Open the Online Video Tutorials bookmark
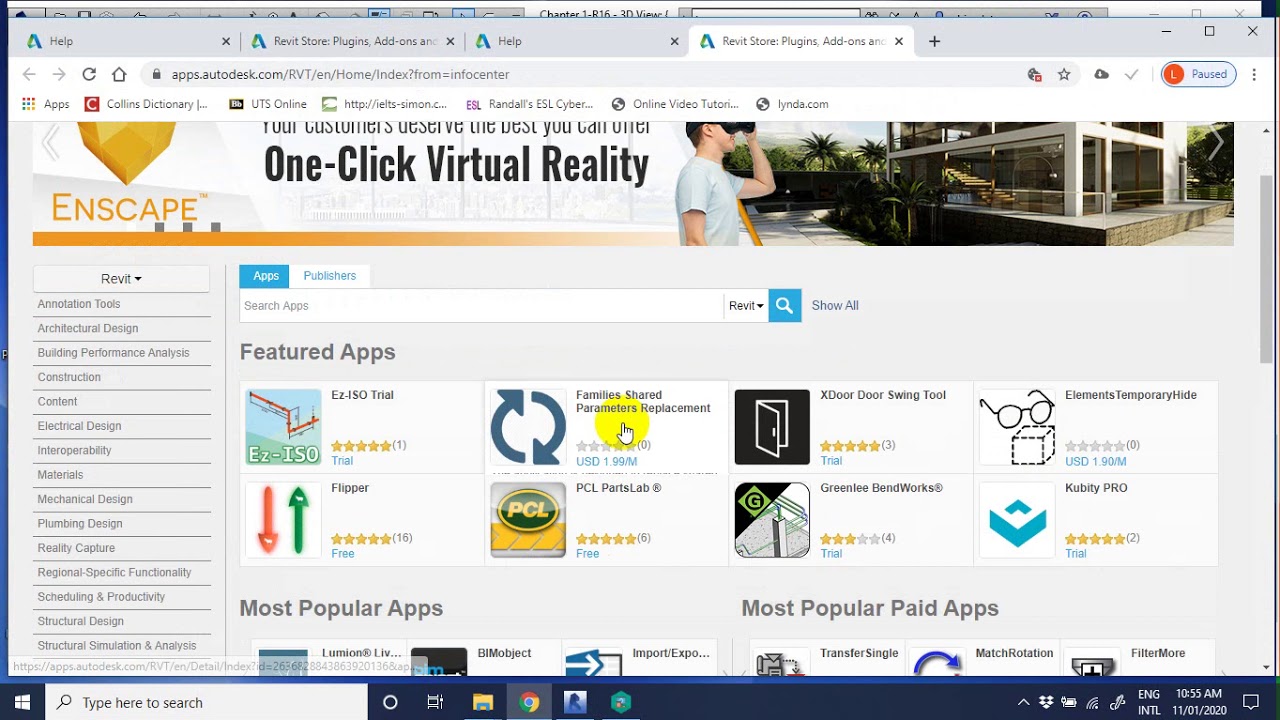 pyautogui.click(x=675, y=104)
